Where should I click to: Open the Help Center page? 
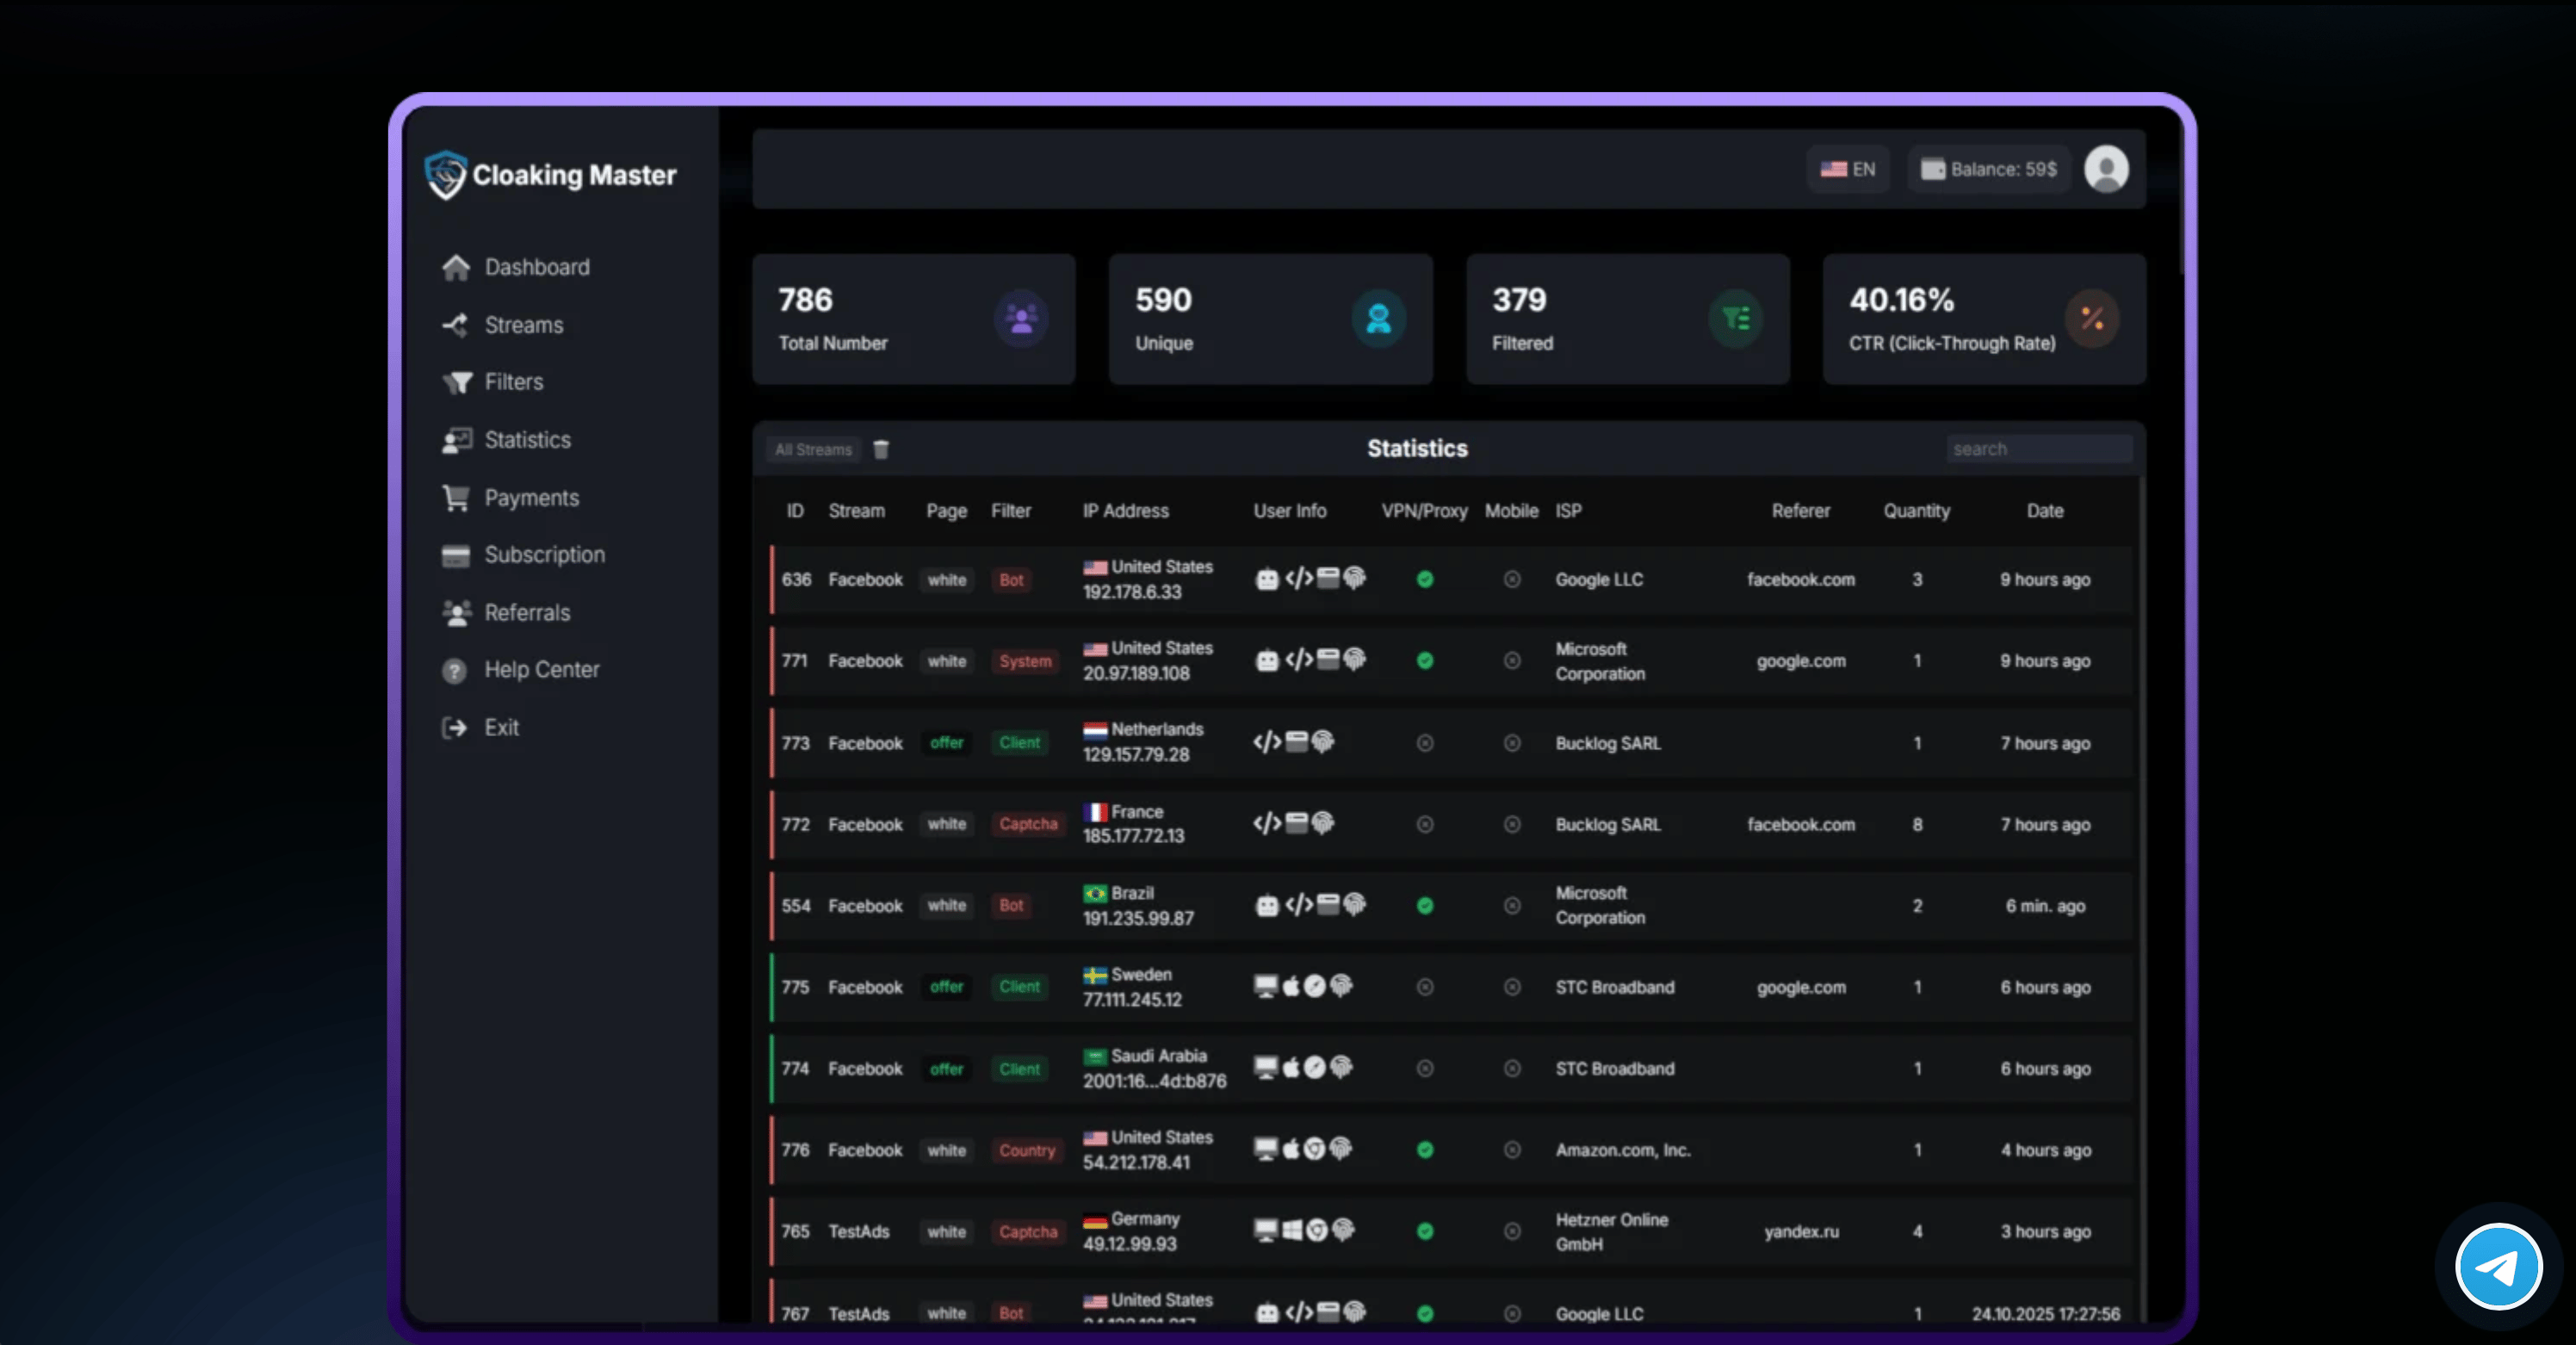point(521,670)
